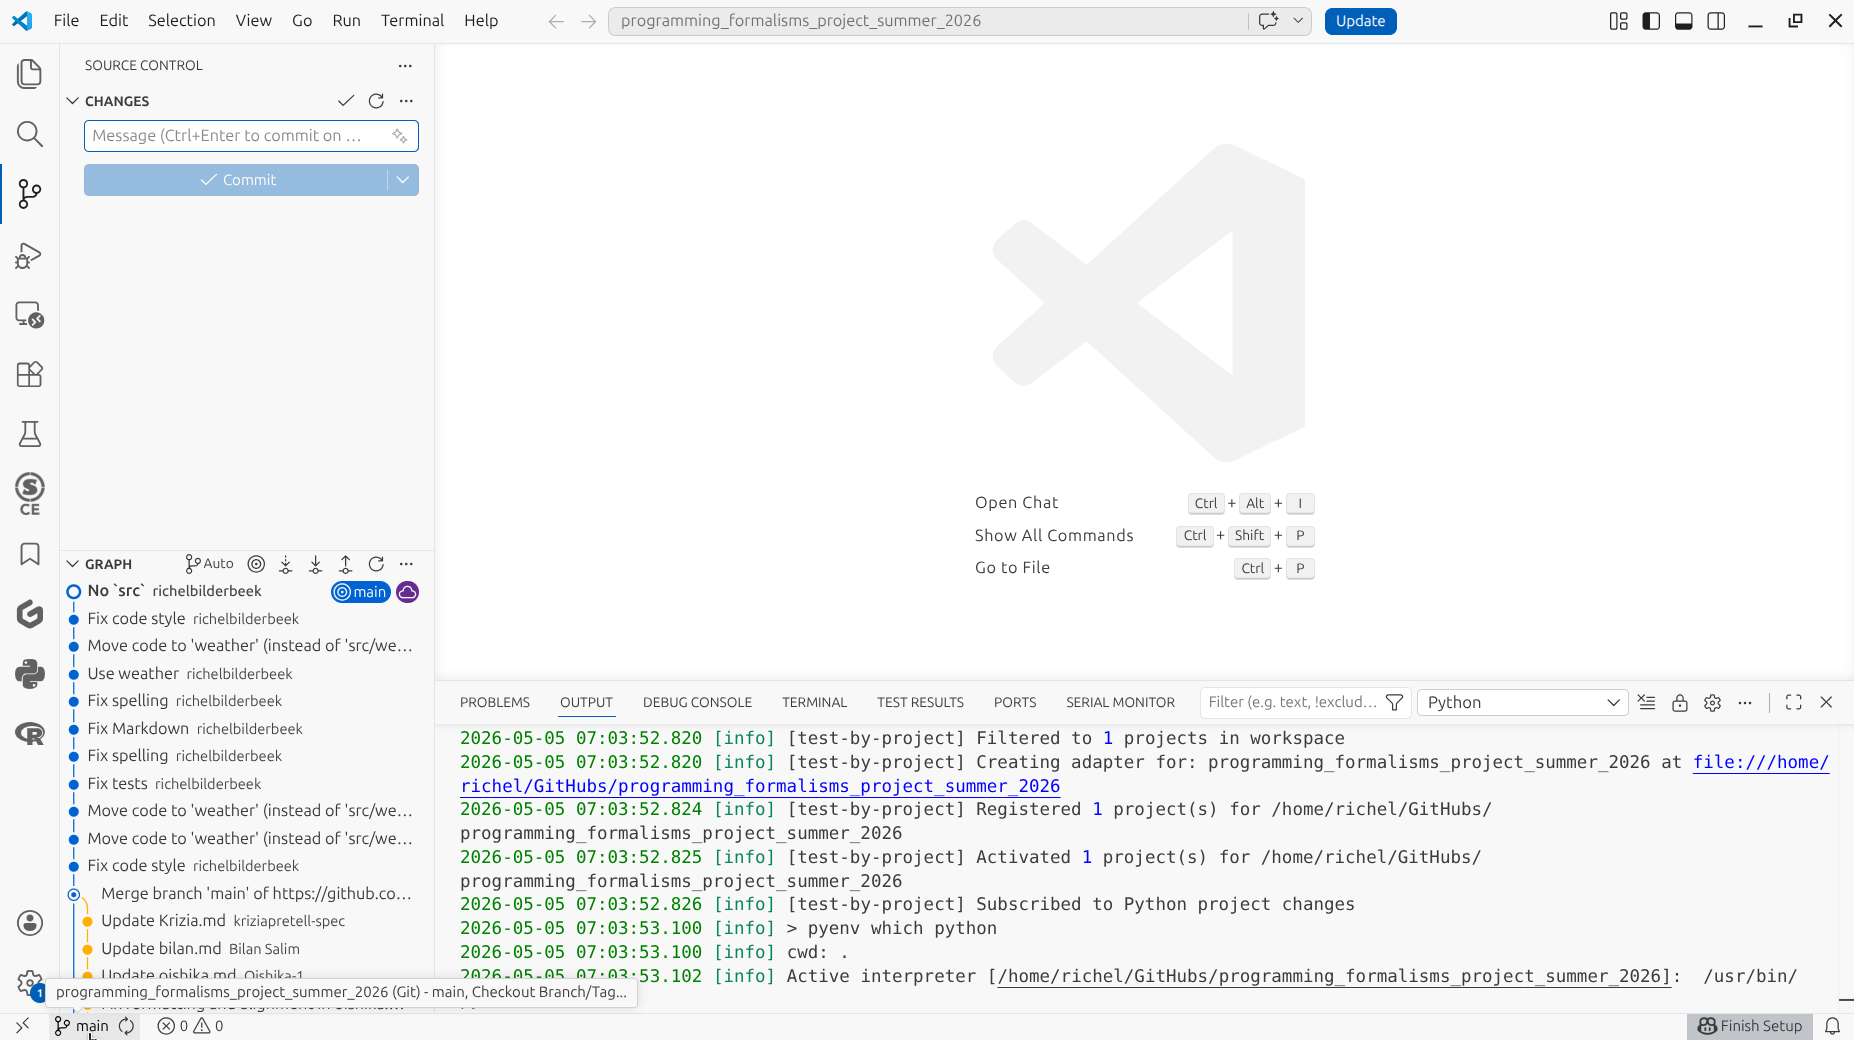Push changes in Graph toolbar
This screenshot has width=1854, height=1040.
coord(346,564)
